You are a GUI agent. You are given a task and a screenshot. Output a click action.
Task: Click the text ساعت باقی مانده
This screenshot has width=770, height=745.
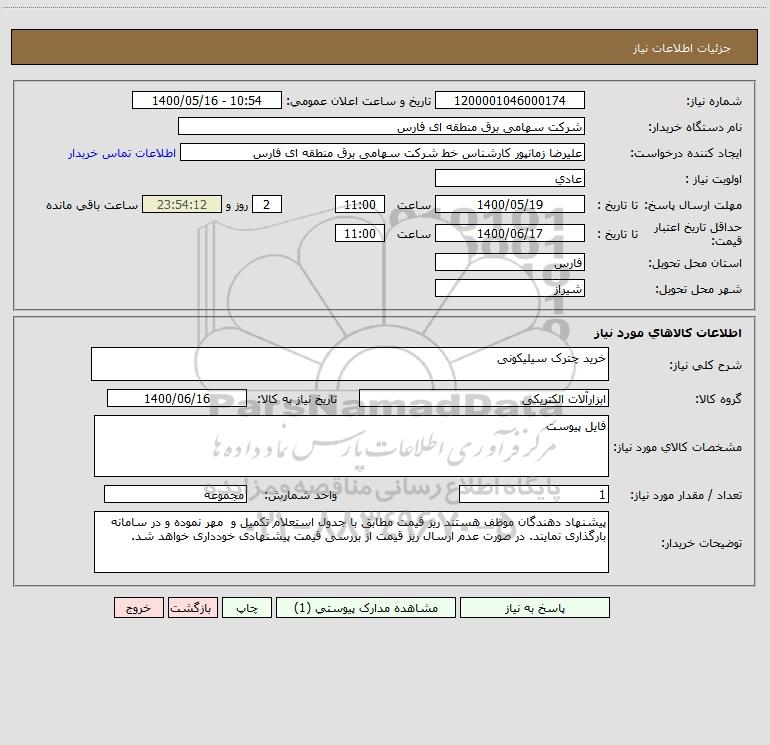click(x=92, y=205)
